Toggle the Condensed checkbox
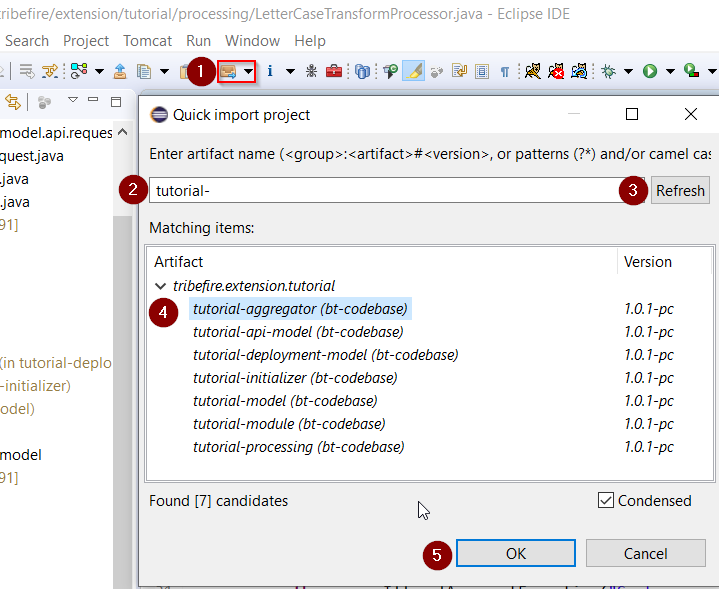The image size is (719, 589). [605, 500]
